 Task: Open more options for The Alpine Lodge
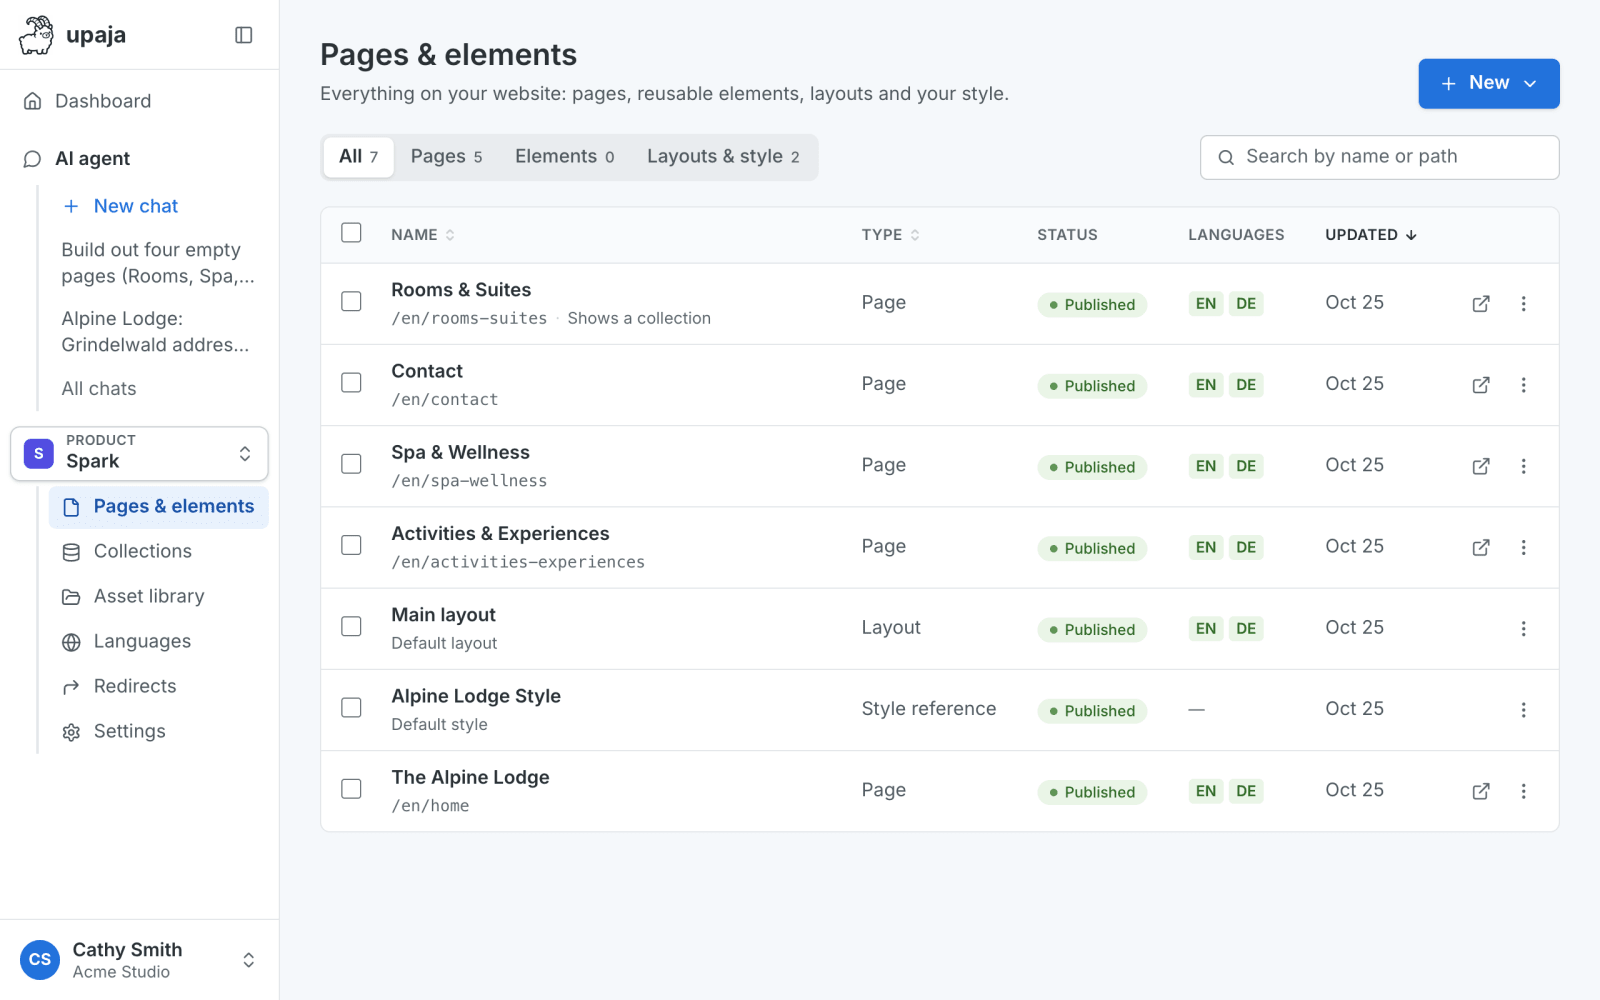pyautogui.click(x=1523, y=791)
